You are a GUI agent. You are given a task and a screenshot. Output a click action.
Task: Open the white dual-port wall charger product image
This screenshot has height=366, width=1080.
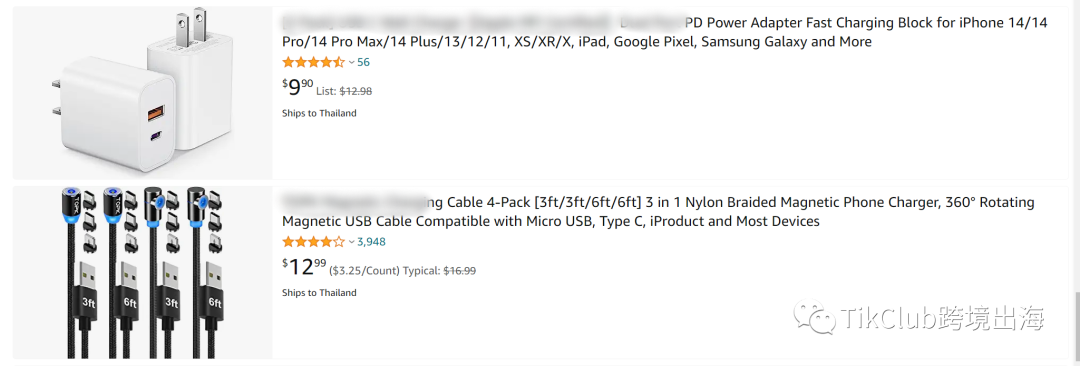tap(143, 92)
